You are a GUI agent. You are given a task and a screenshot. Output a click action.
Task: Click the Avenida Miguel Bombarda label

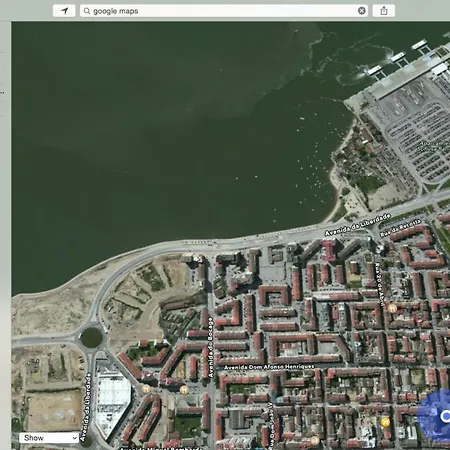click(161, 448)
